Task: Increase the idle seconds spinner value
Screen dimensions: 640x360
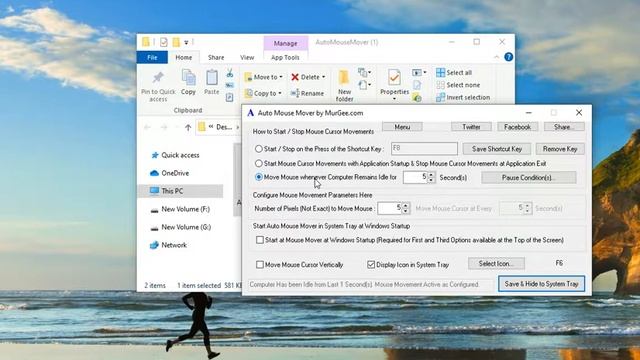Action: [x=431, y=175]
